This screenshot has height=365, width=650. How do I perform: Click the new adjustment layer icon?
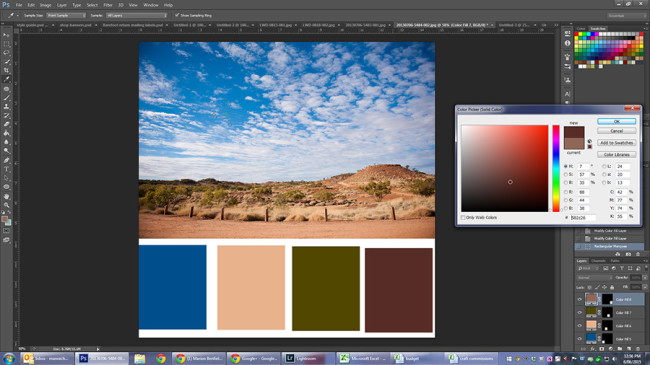click(x=611, y=349)
